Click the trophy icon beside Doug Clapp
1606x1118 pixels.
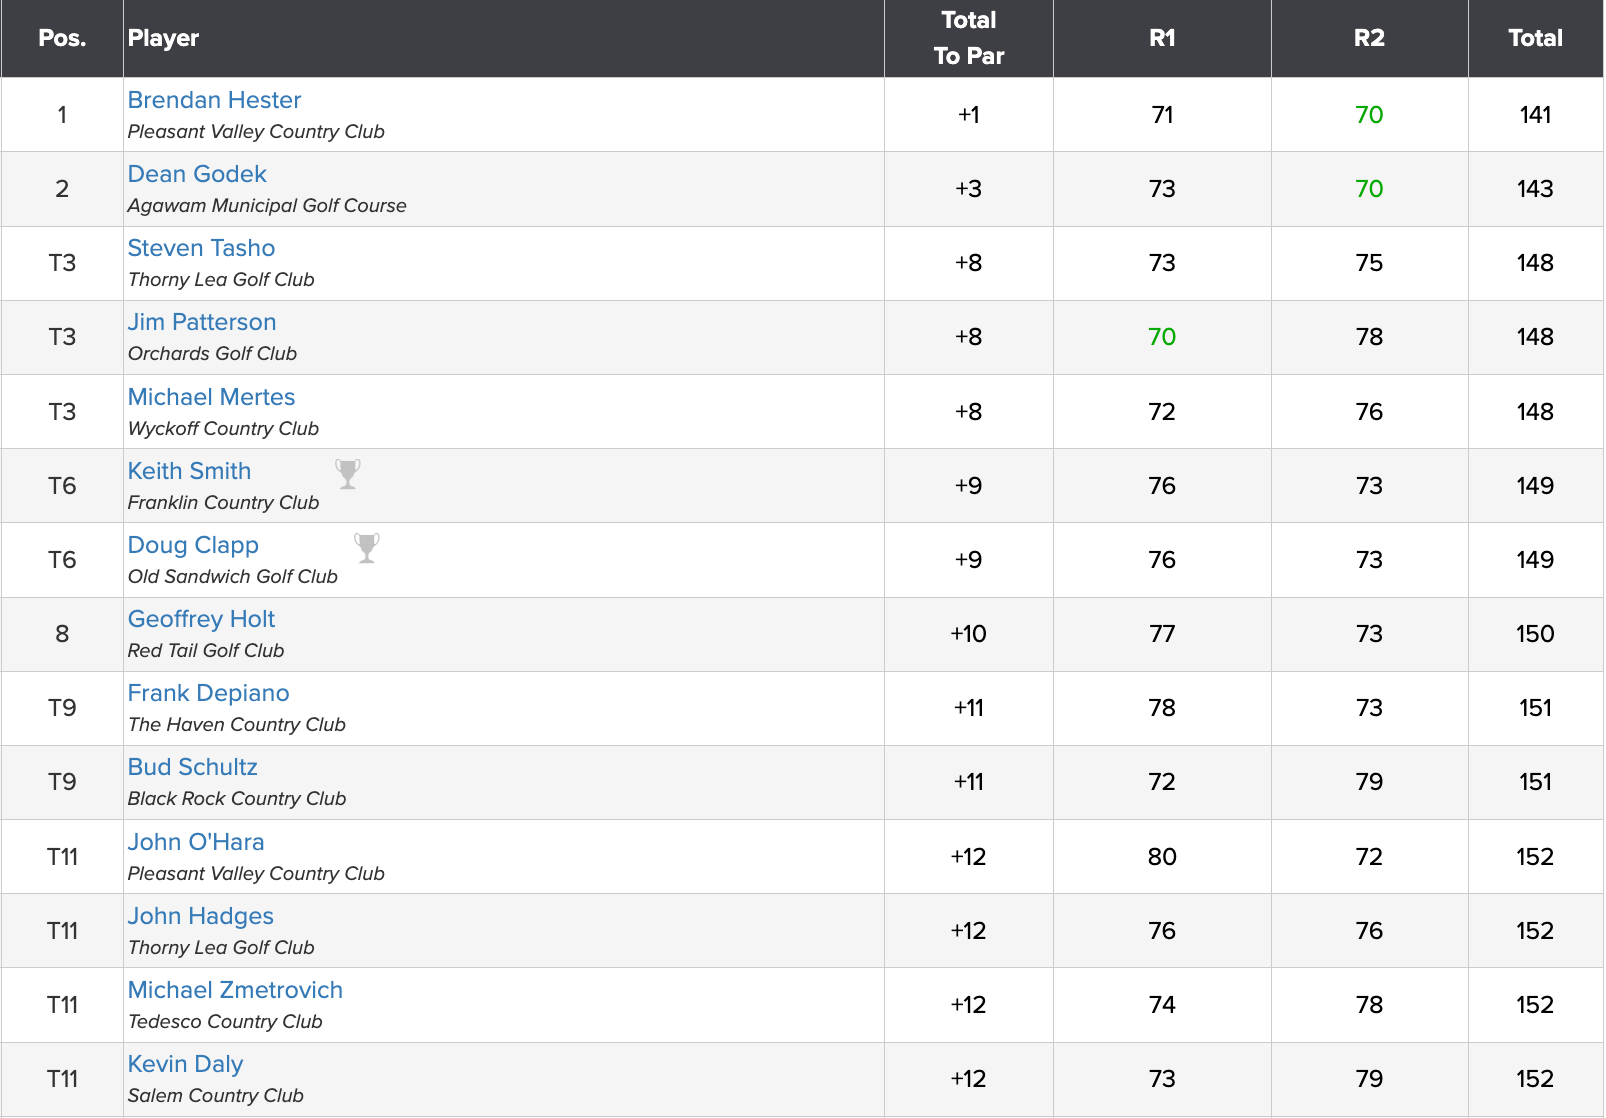coord(367,547)
